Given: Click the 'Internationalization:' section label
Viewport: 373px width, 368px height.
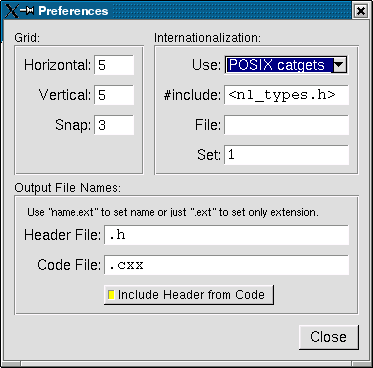Looking at the screenshot, I should tap(207, 38).
